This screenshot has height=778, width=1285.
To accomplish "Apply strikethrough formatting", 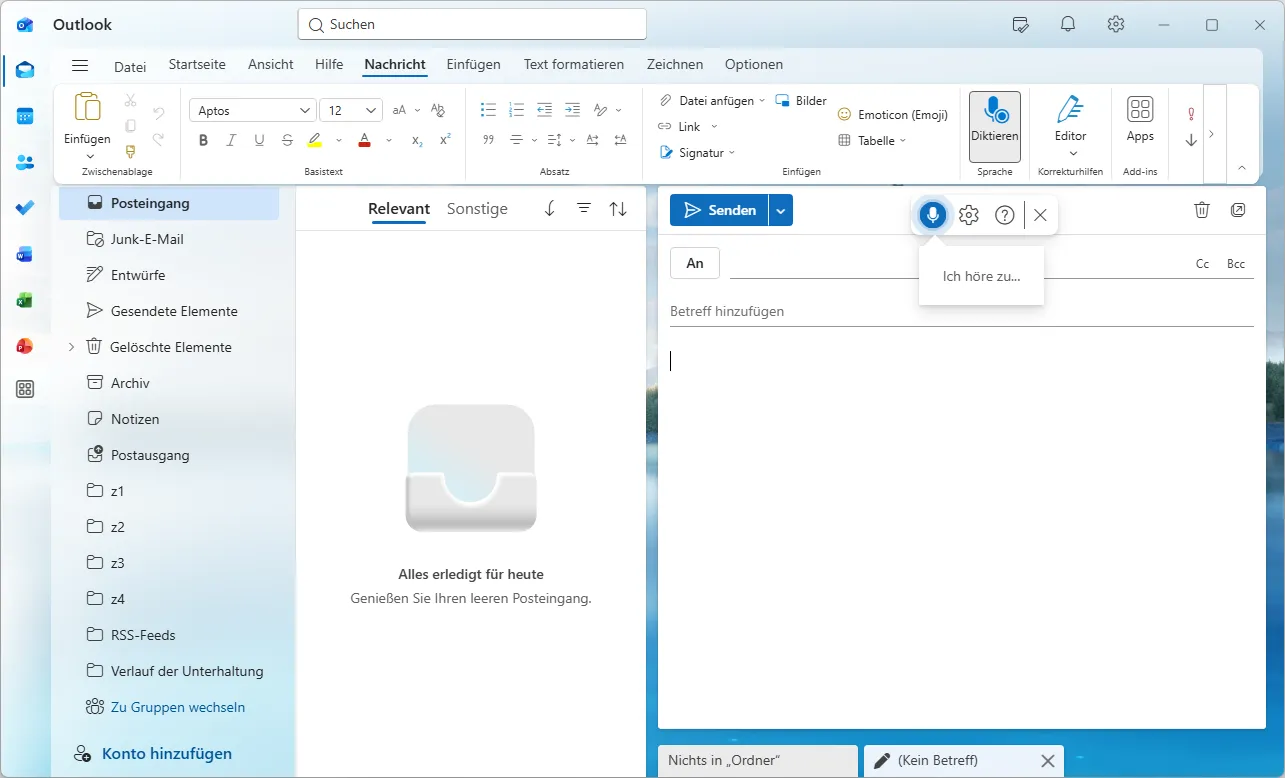I will click(288, 140).
